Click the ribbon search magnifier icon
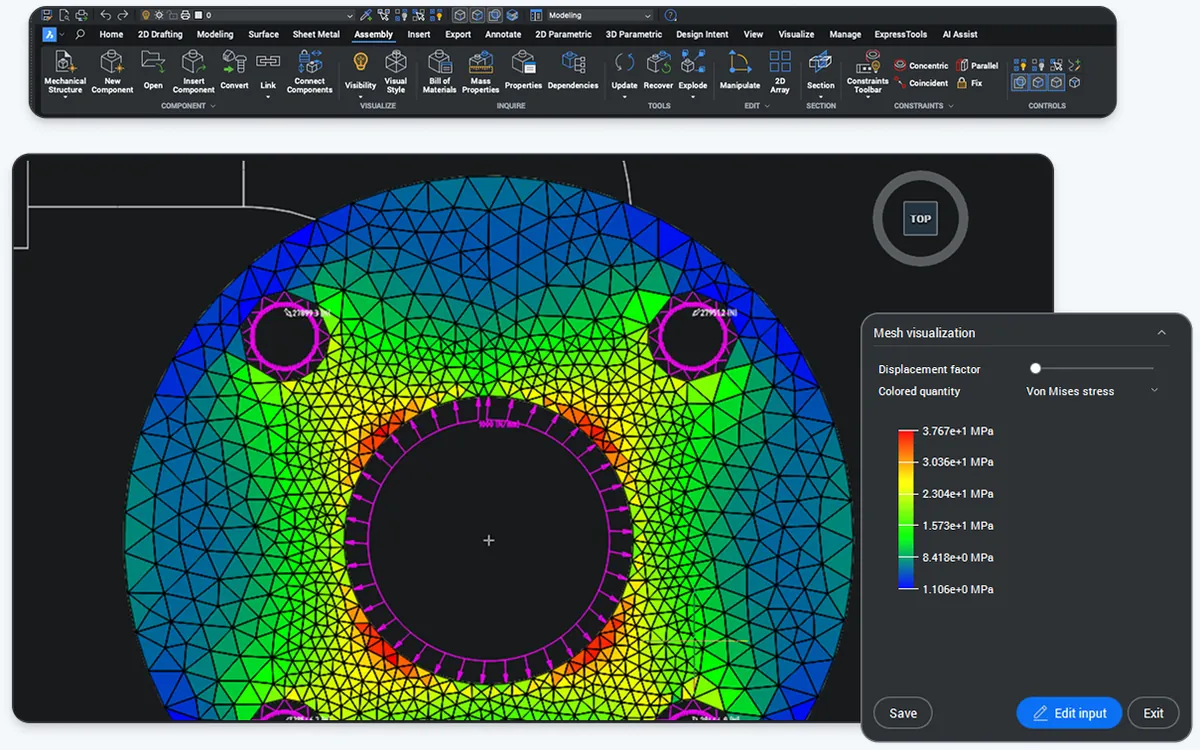1200x750 pixels. click(80, 34)
